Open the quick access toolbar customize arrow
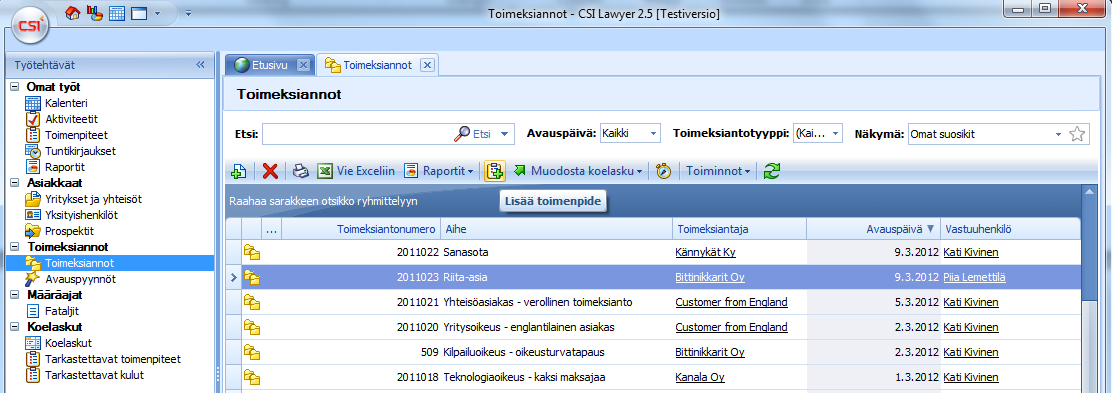 [188, 13]
